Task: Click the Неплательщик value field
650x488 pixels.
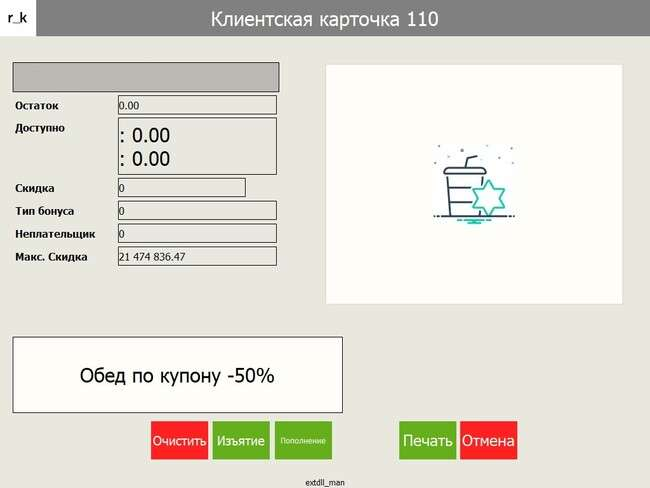Action: [x=196, y=234]
